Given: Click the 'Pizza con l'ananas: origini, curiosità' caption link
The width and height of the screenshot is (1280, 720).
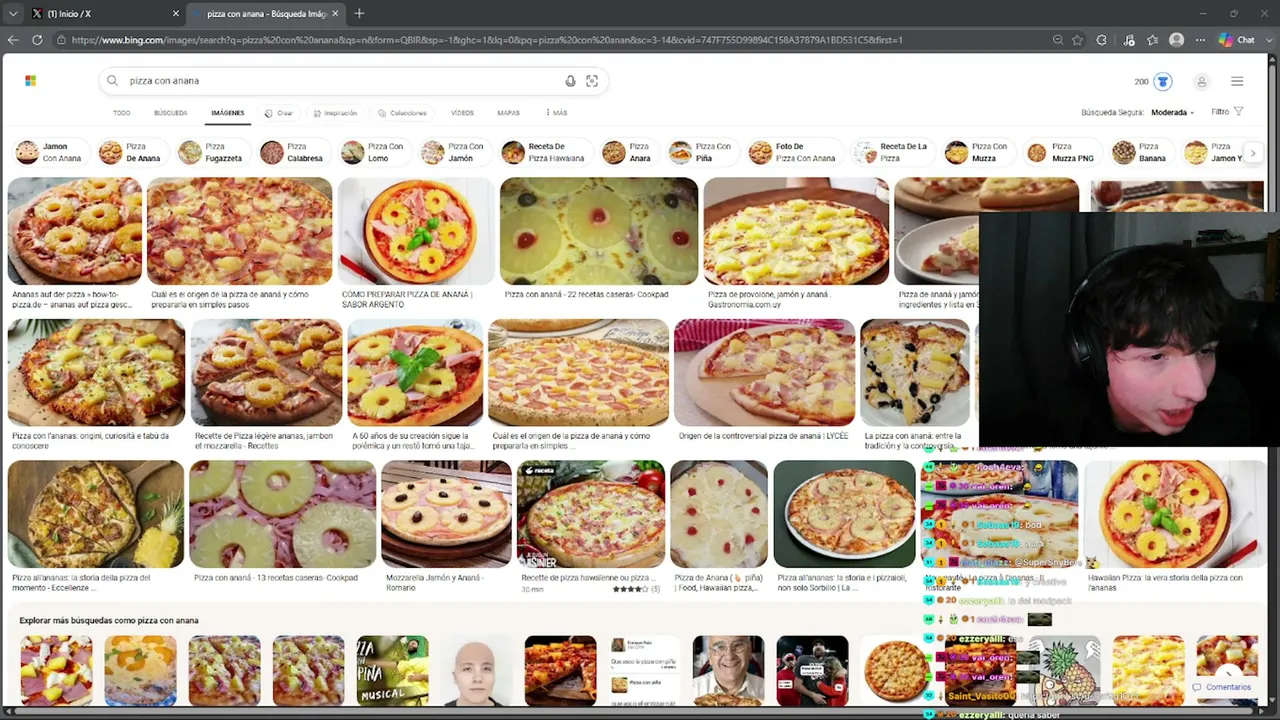Looking at the screenshot, I should 90,441.
